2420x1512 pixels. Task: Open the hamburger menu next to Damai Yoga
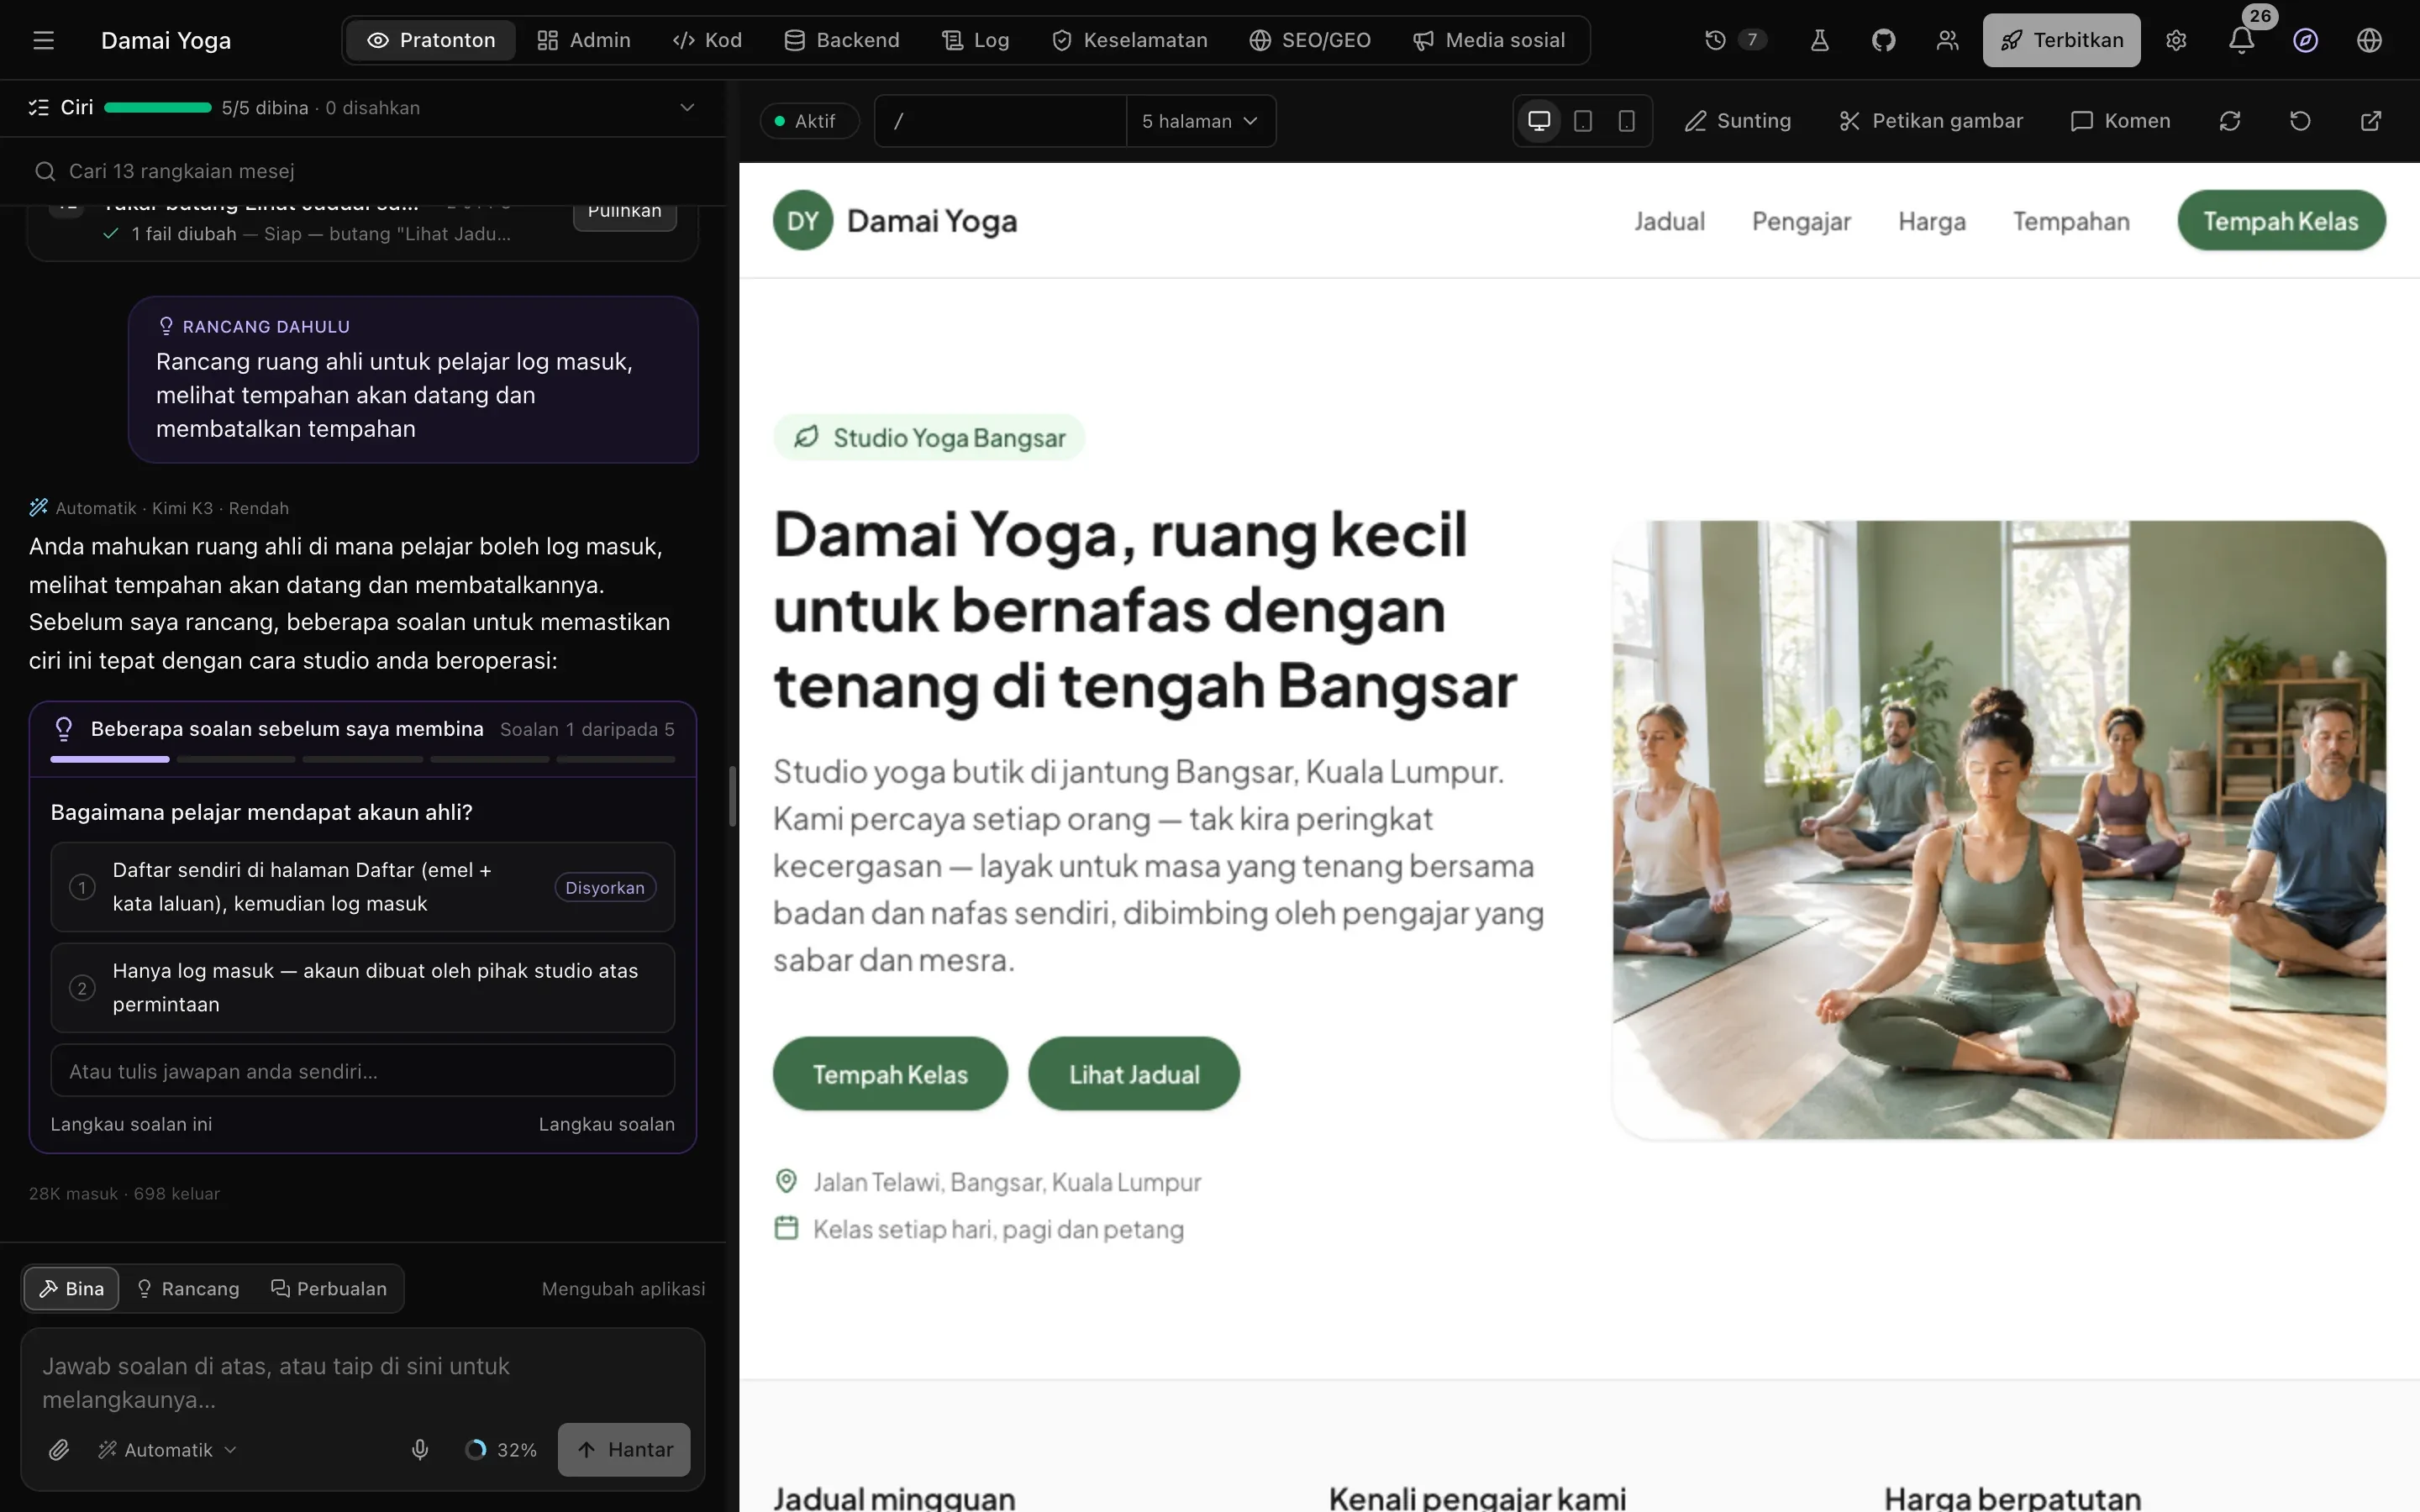(x=43, y=40)
